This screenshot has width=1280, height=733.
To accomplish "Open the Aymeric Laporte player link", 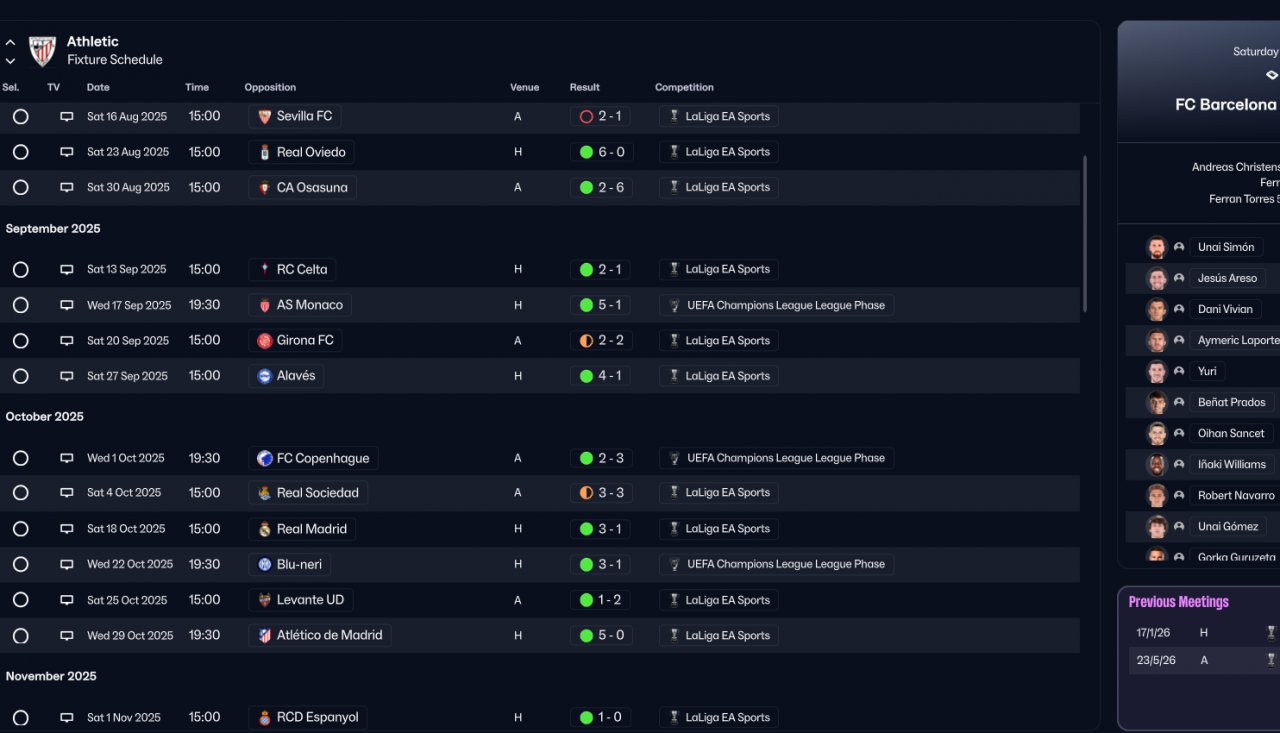I will tap(1237, 340).
